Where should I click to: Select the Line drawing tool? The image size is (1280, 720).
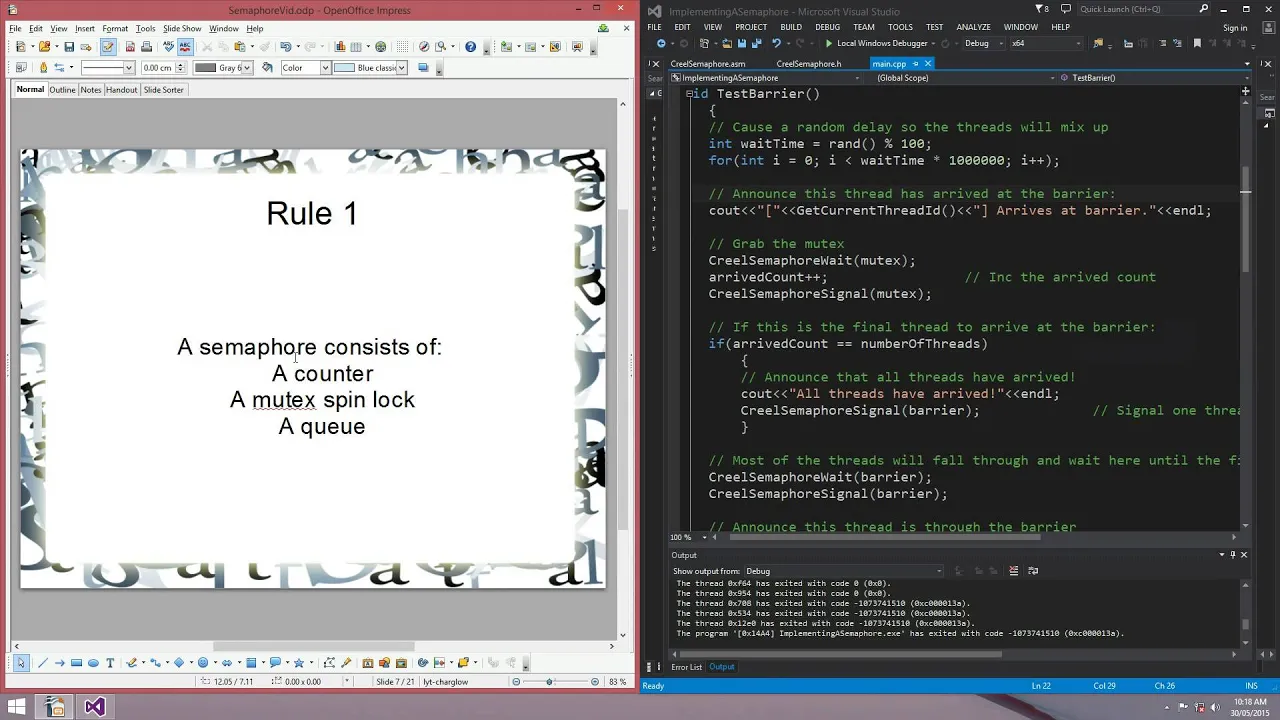click(42, 662)
